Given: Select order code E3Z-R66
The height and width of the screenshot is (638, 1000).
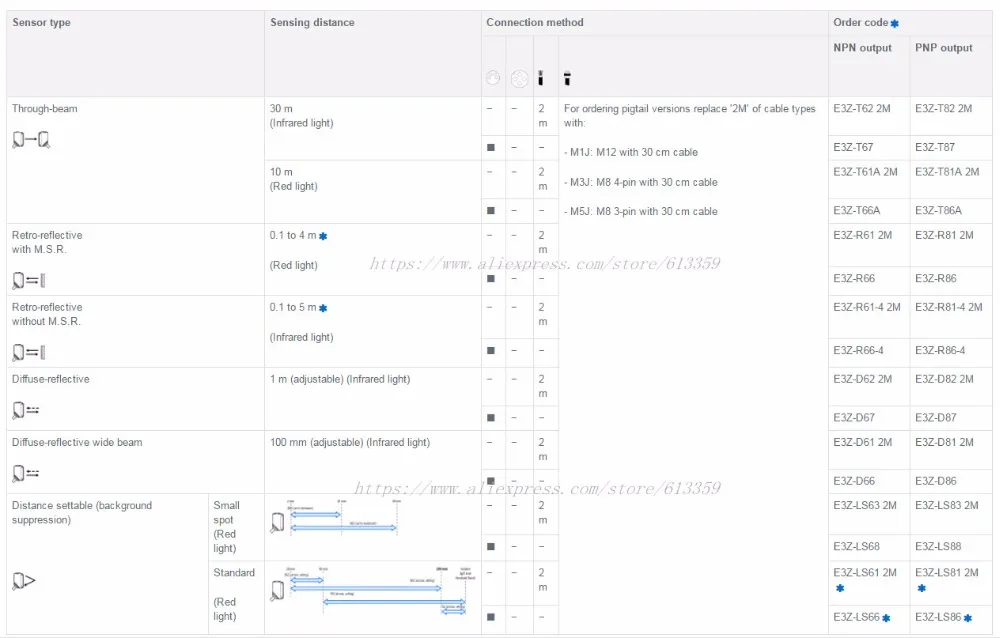Looking at the screenshot, I should coord(854,279).
